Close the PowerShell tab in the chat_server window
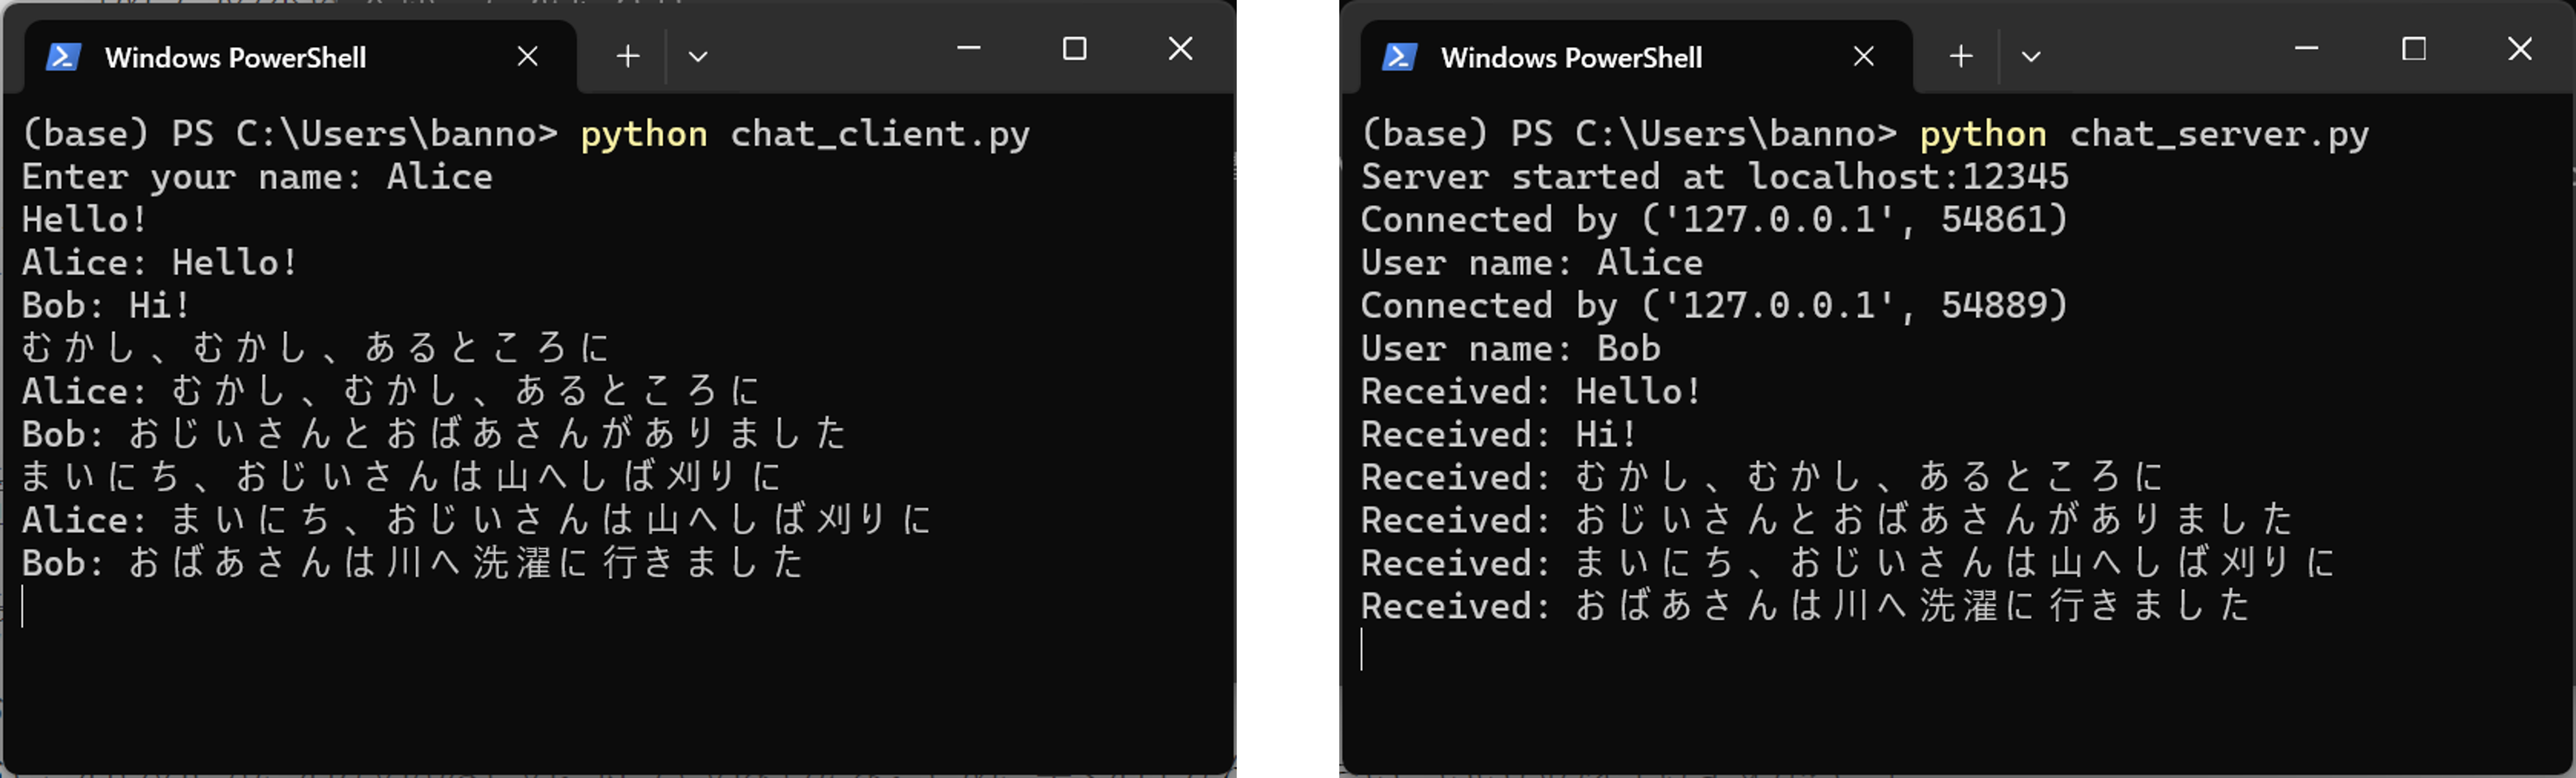2576x778 pixels. (x=1863, y=57)
